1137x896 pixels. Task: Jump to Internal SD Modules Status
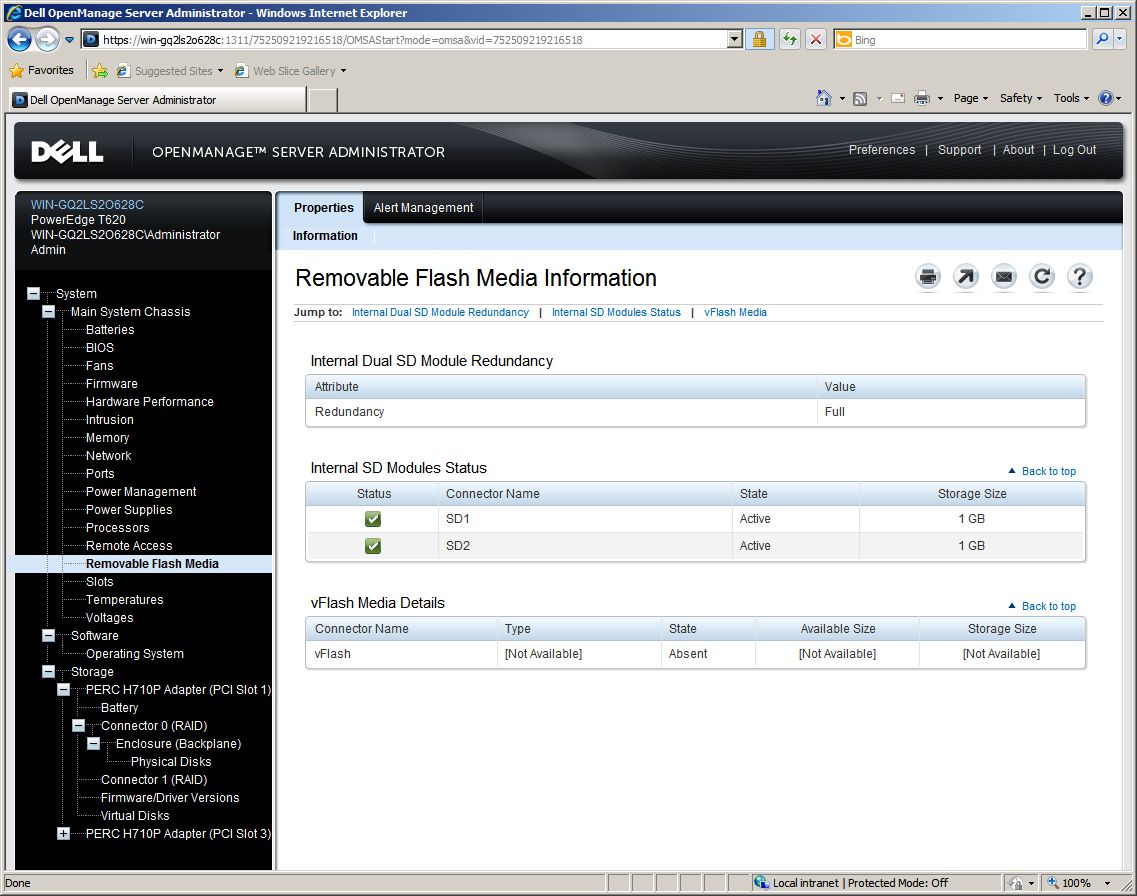coord(616,312)
